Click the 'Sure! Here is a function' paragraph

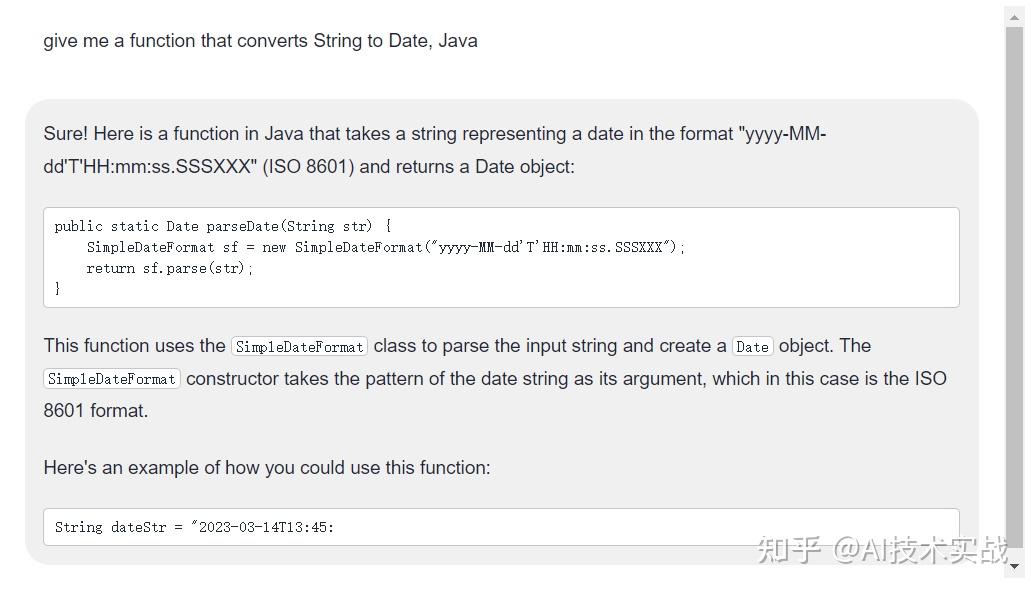point(434,134)
